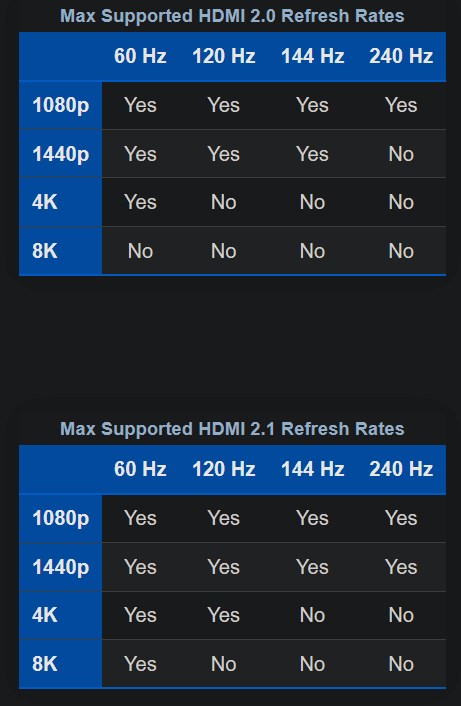Click 1080p row label in HDMI 2.0 table
Screen dimensions: 461x706
click(61, 105)
